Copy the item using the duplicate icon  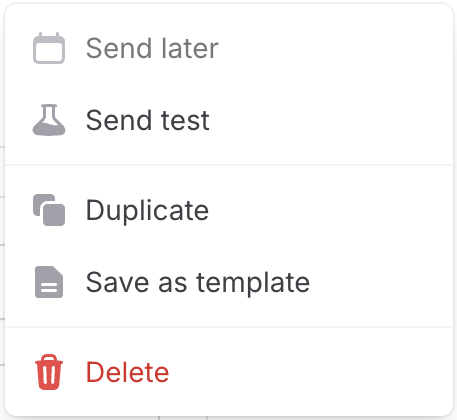tap(49, 210)
